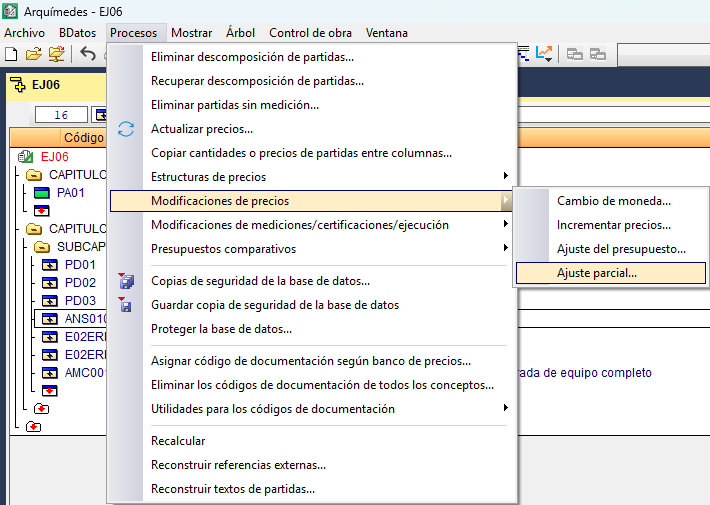This screenshot has height=505, width=710.
Task: Click the Gantt diagram toolbar icon
Action: point(523,54)
